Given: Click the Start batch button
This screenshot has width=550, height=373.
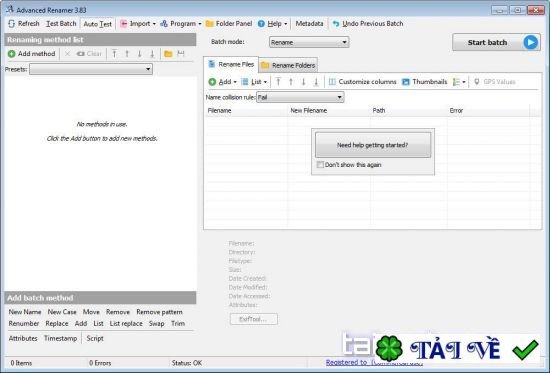Looking at the screenshot, I should [x=496, y=42].
